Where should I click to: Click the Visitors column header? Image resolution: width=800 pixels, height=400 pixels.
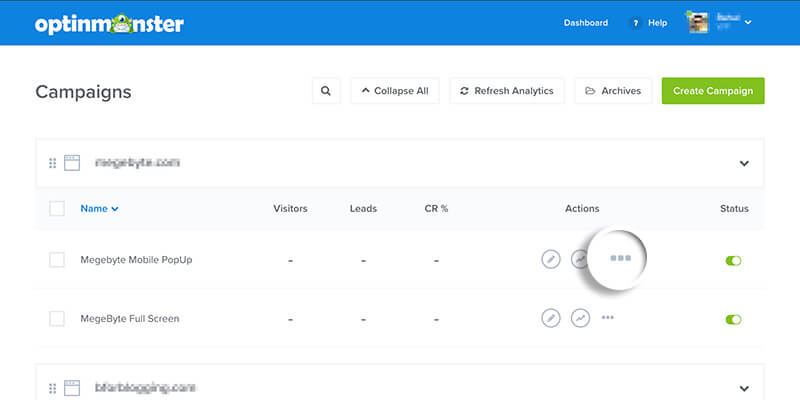click(290, 209)
